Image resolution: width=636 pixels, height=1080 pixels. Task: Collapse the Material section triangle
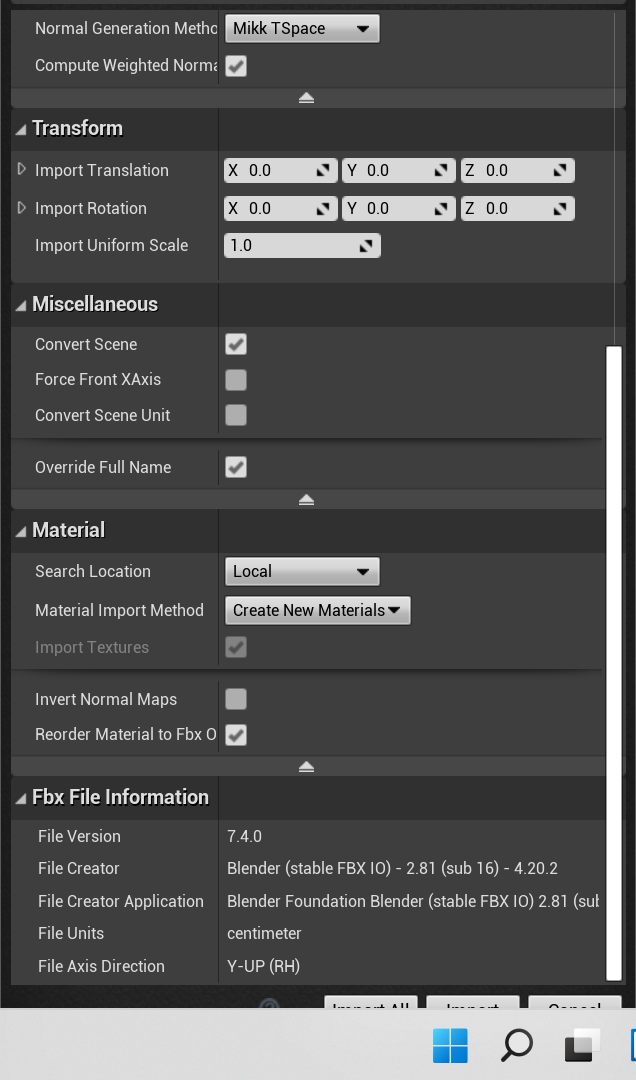[x=21, y=531]
